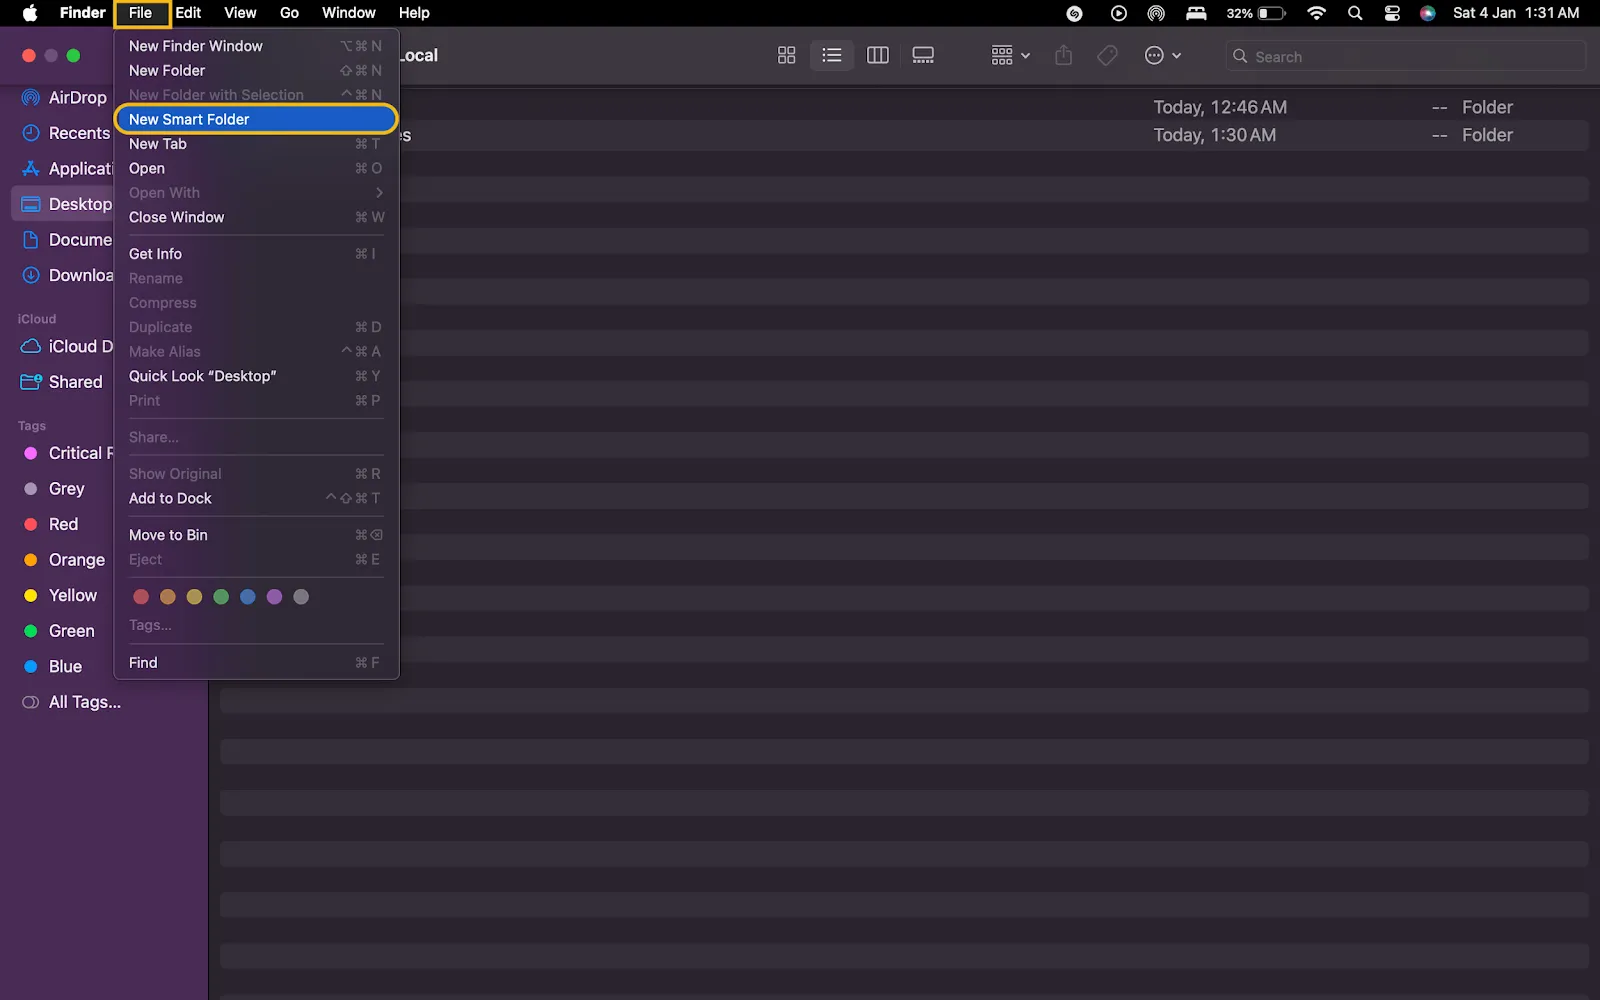This screenshot has width=1600, height=1000.
Task: Switch Finder to column view
Action: [878, 56]
